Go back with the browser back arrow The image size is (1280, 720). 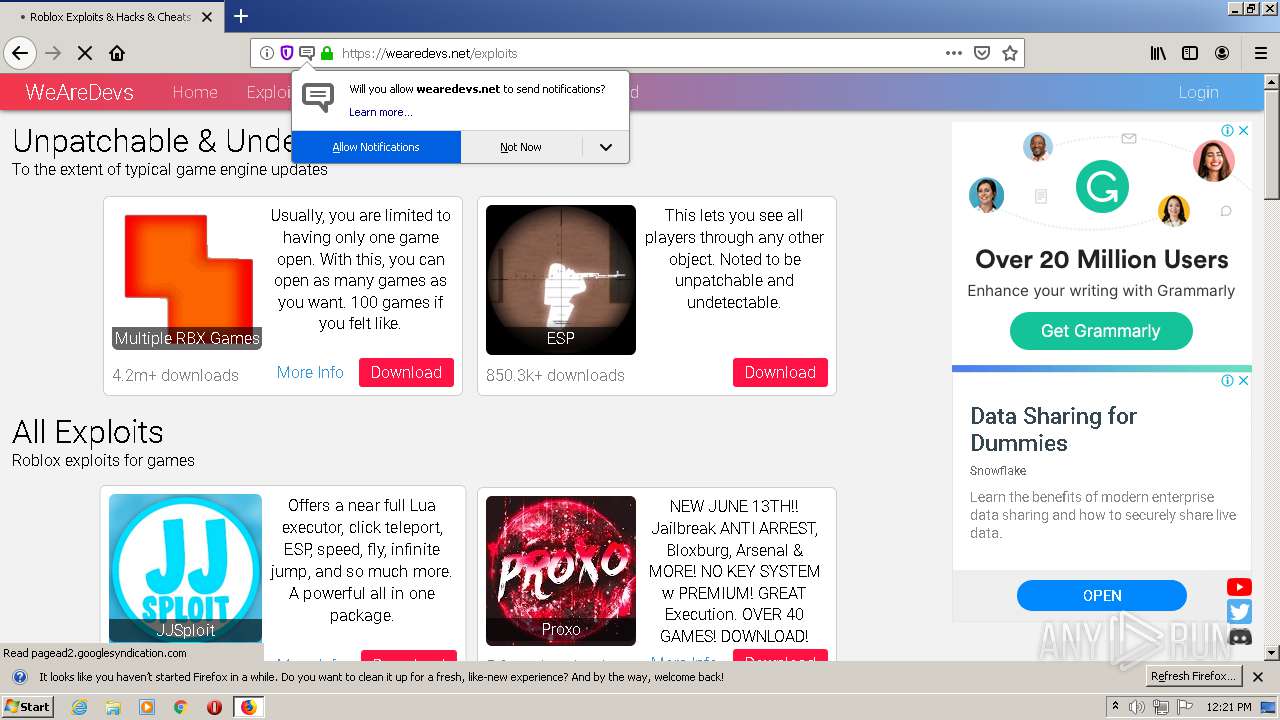tap(20, 53)
